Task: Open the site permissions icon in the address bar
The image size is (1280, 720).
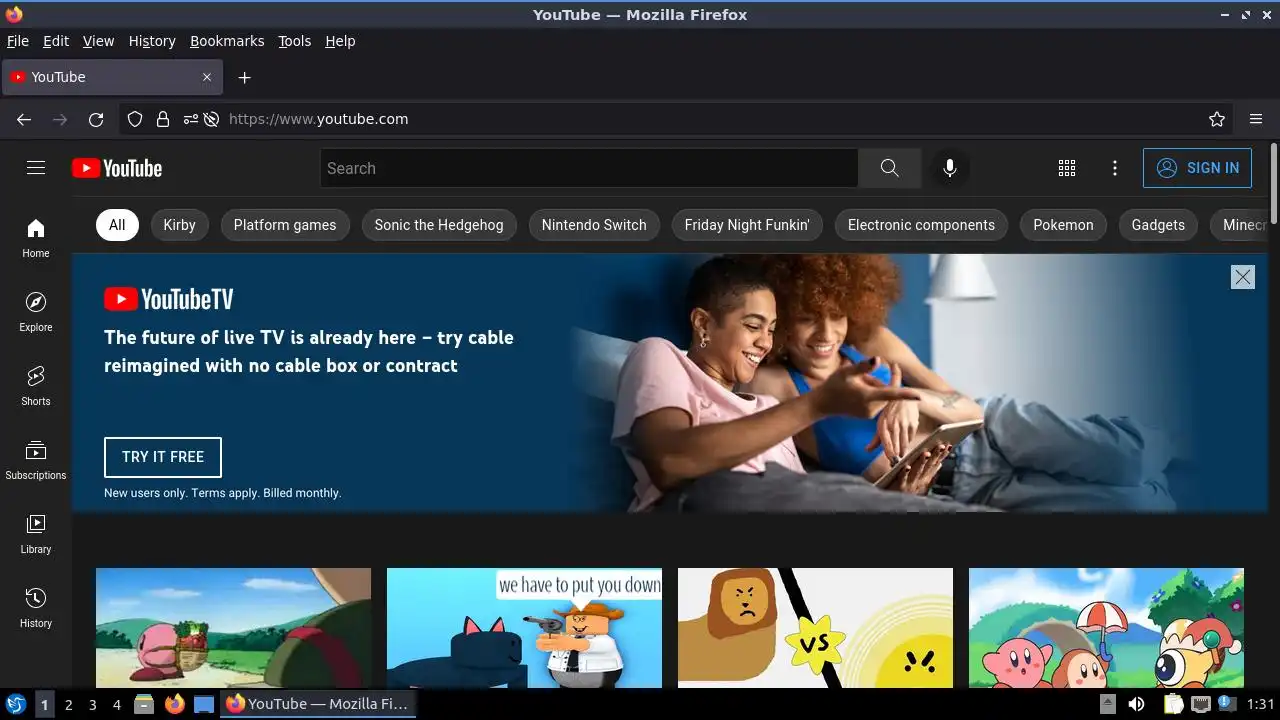Action: 191,119
